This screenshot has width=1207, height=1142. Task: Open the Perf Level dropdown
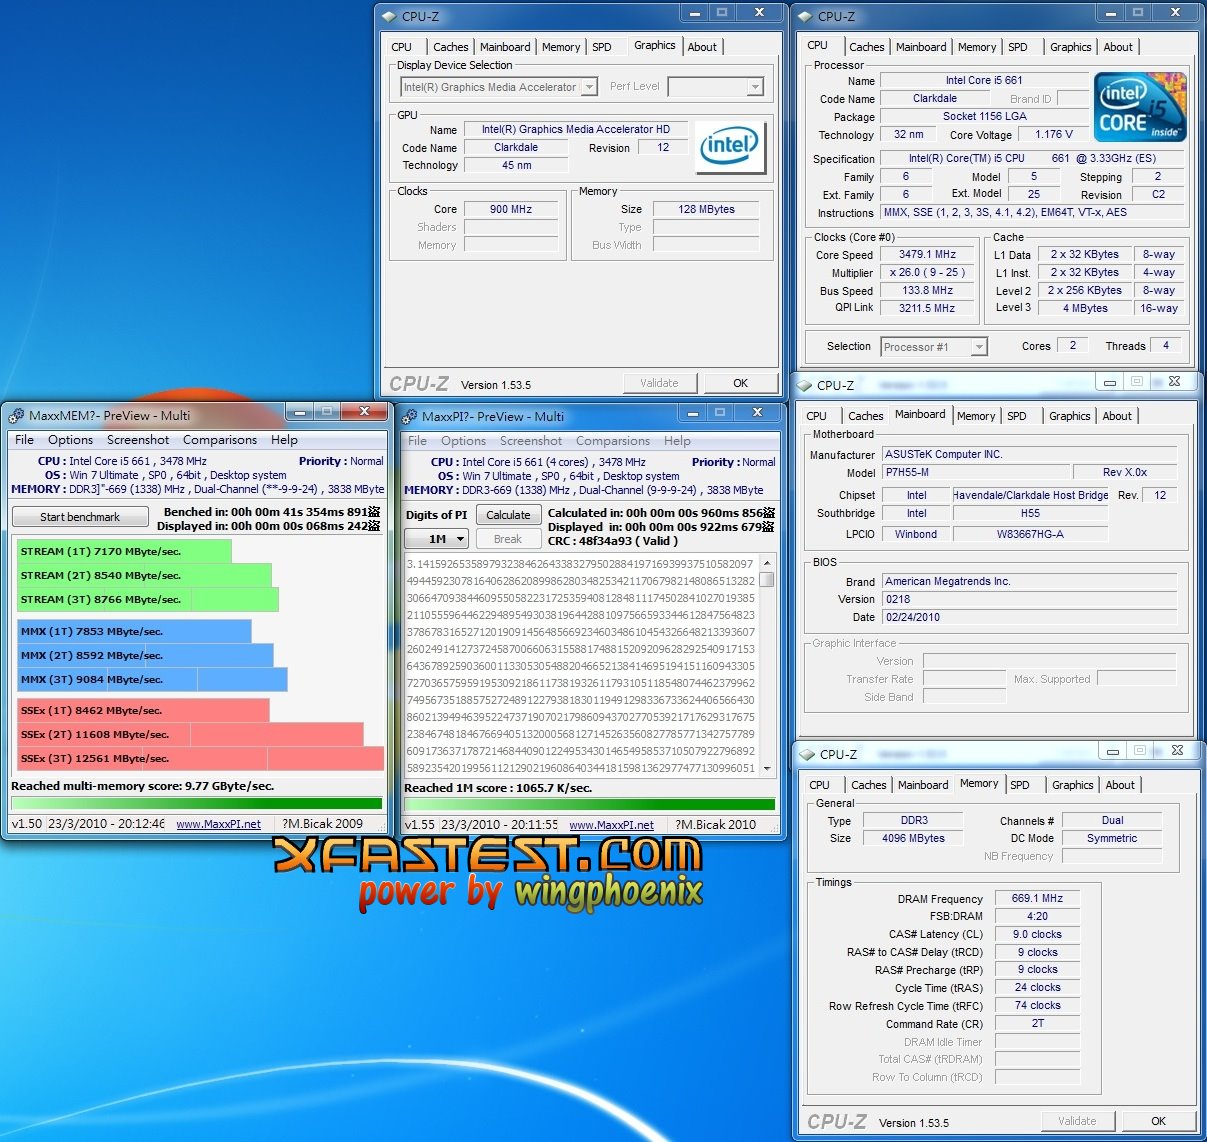(755, 87)
